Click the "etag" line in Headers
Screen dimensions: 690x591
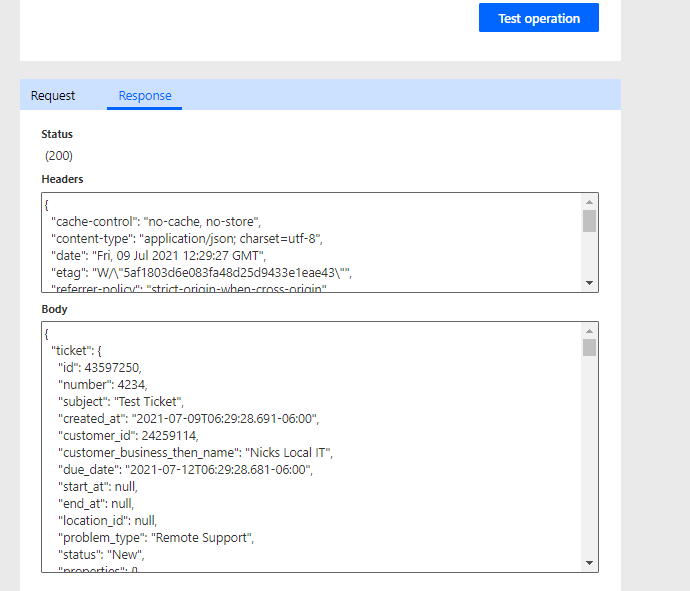click(x=200, y=272)
